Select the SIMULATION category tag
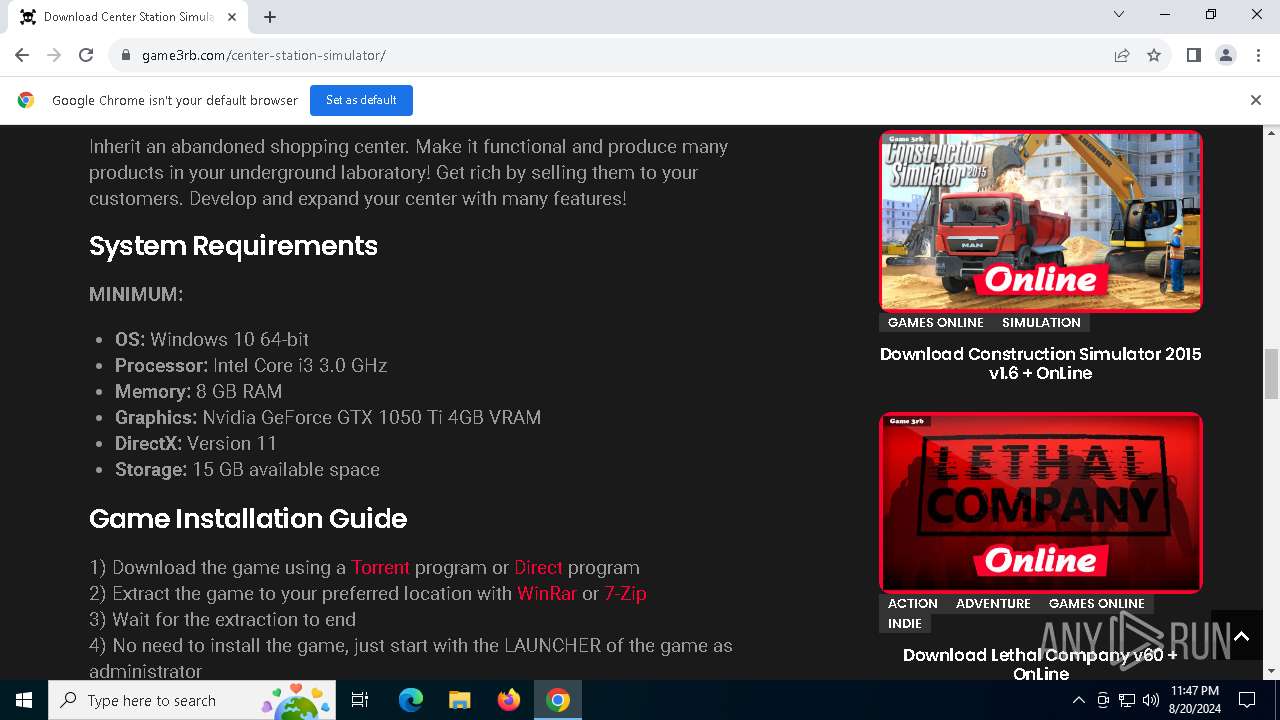 point(1041,322)
